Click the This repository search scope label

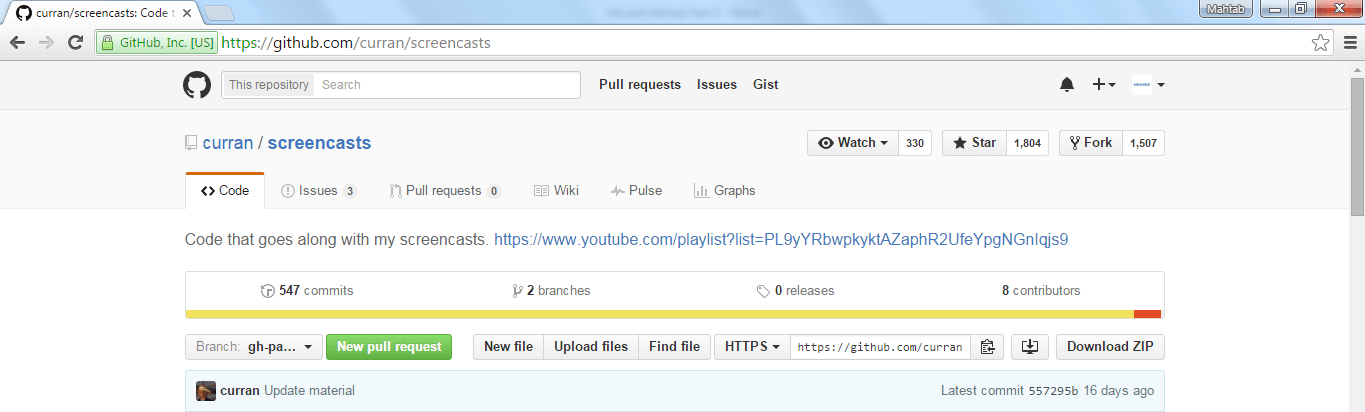pos(269,85)
